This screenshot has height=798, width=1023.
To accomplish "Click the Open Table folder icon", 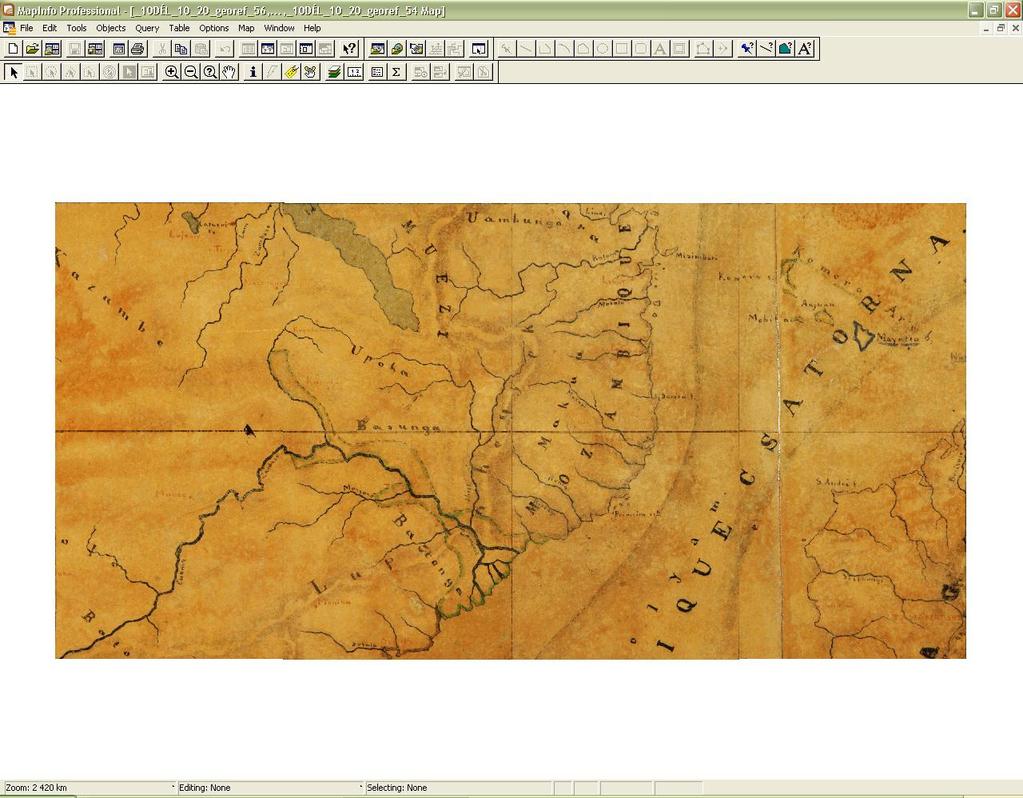I will (33, 49).
